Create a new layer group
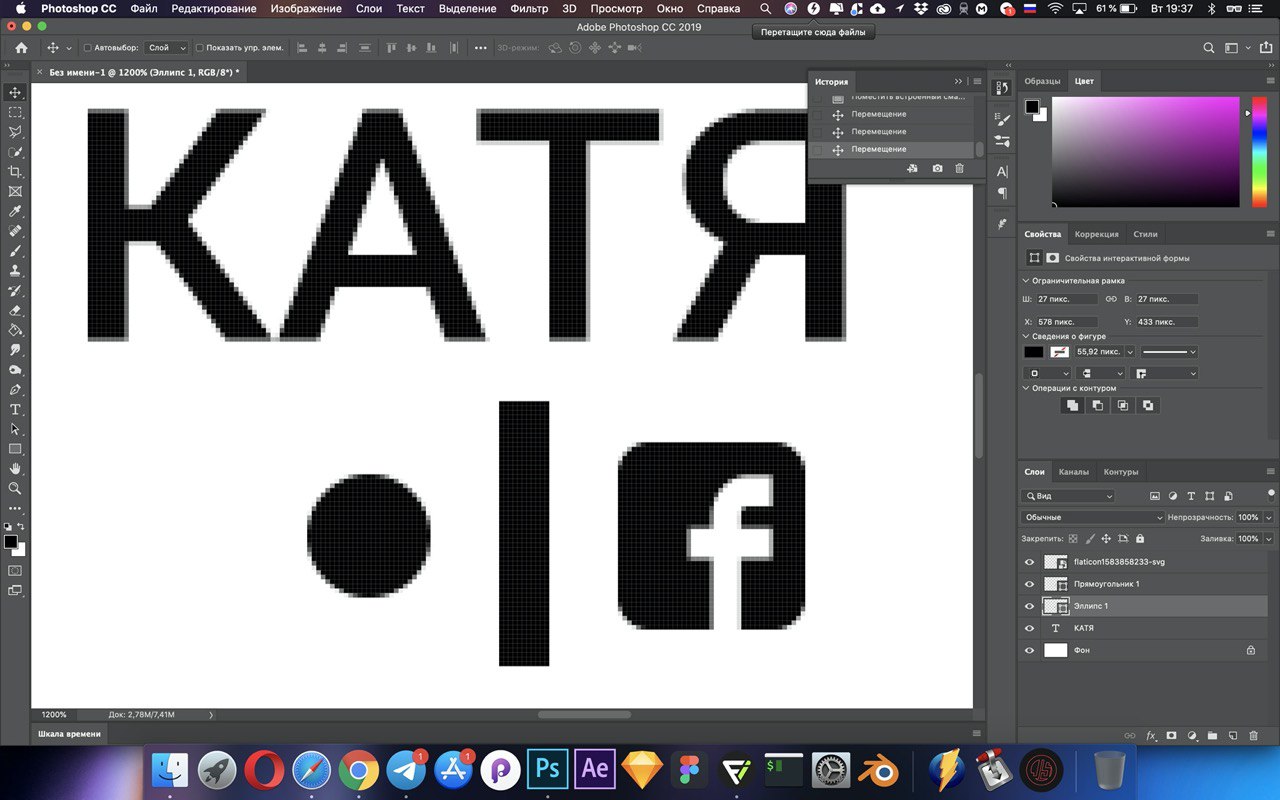Viewport: 1280px width, 800px height. (1212, 736)
